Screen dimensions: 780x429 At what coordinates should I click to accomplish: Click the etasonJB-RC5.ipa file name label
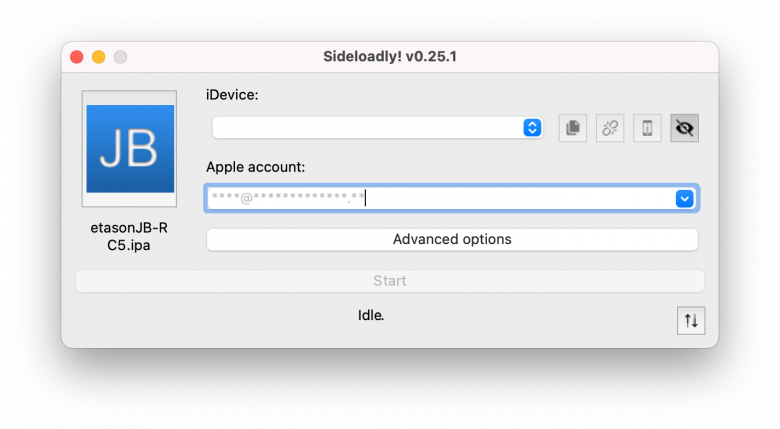pos(129,236)
